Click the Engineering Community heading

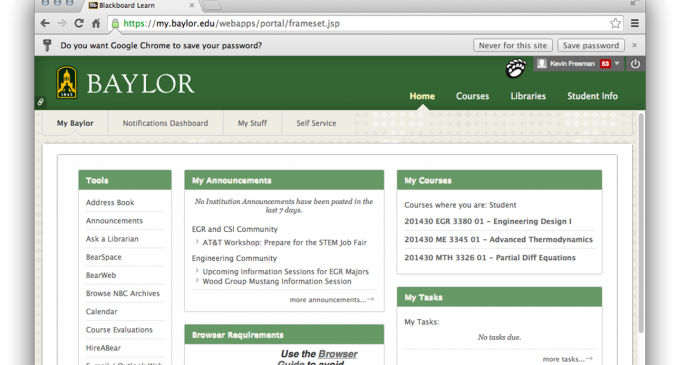[234, 258]
